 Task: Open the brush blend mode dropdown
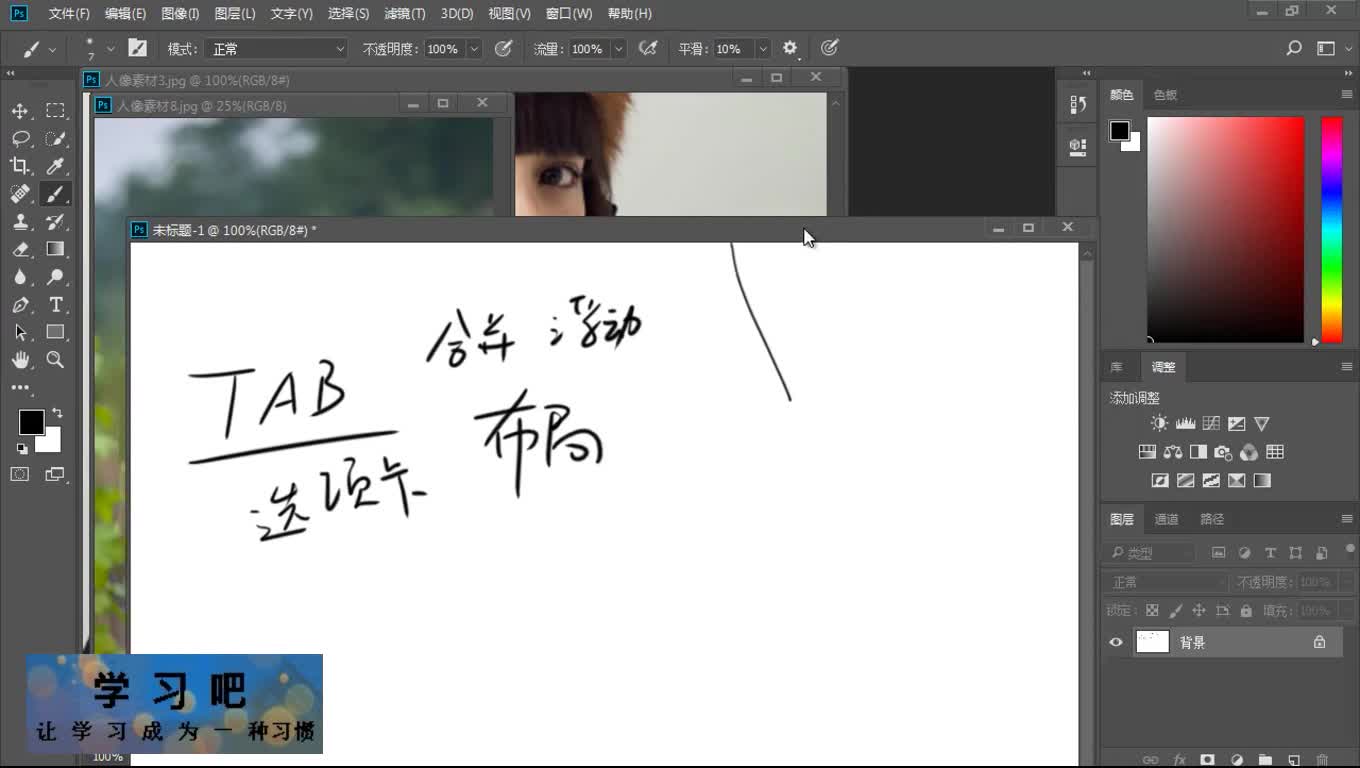pyautogui.click(x=275, y=48)
